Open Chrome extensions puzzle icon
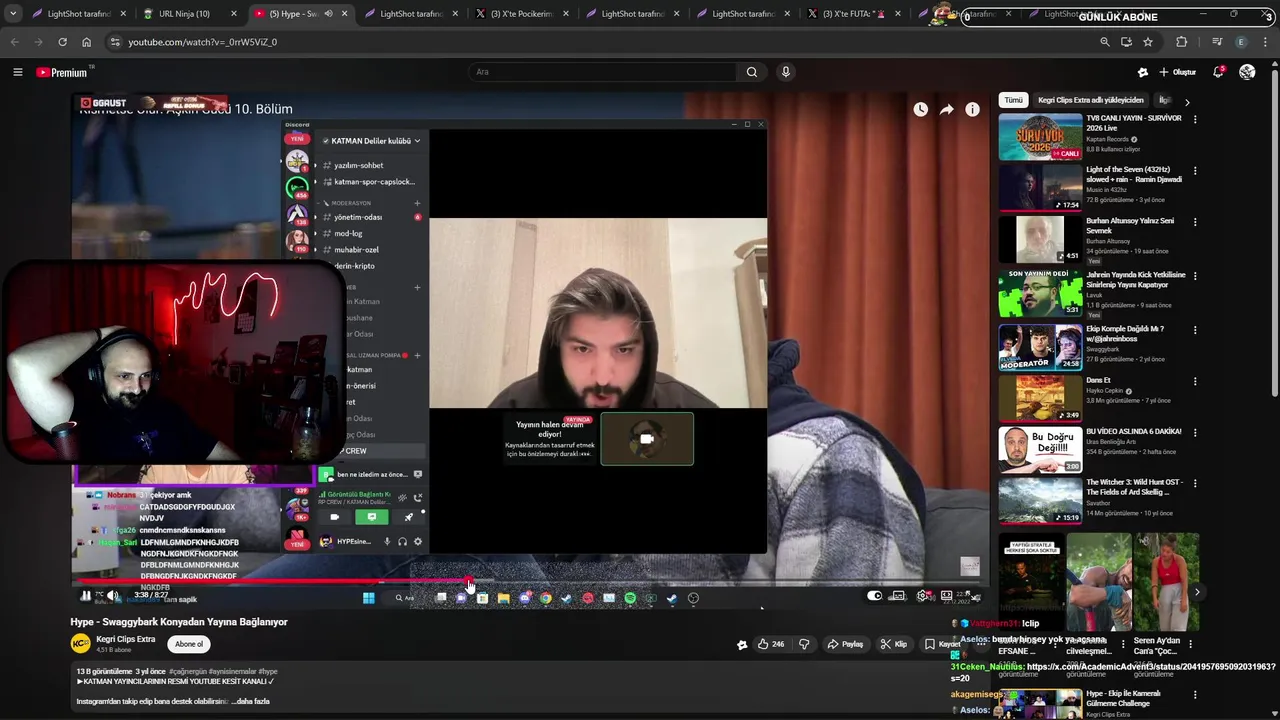Image resolution: width=1280 pixels, height=720 pixels. tap(1181, 42)
